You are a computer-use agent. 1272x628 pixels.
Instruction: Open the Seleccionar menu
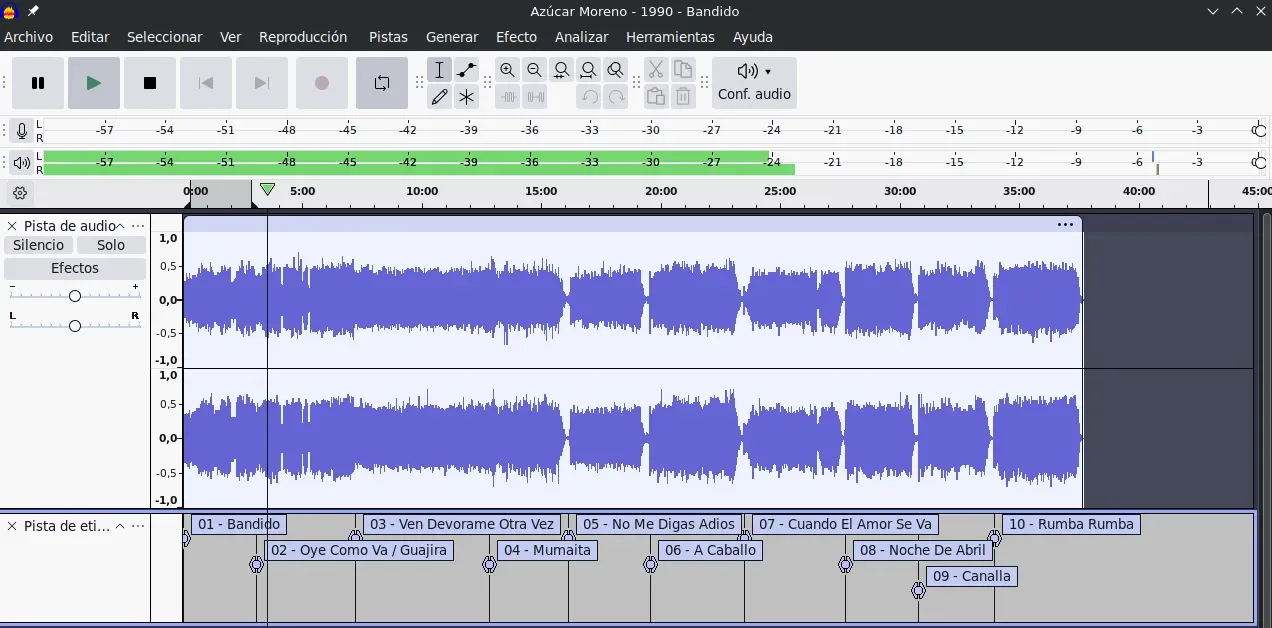point(164,37)
